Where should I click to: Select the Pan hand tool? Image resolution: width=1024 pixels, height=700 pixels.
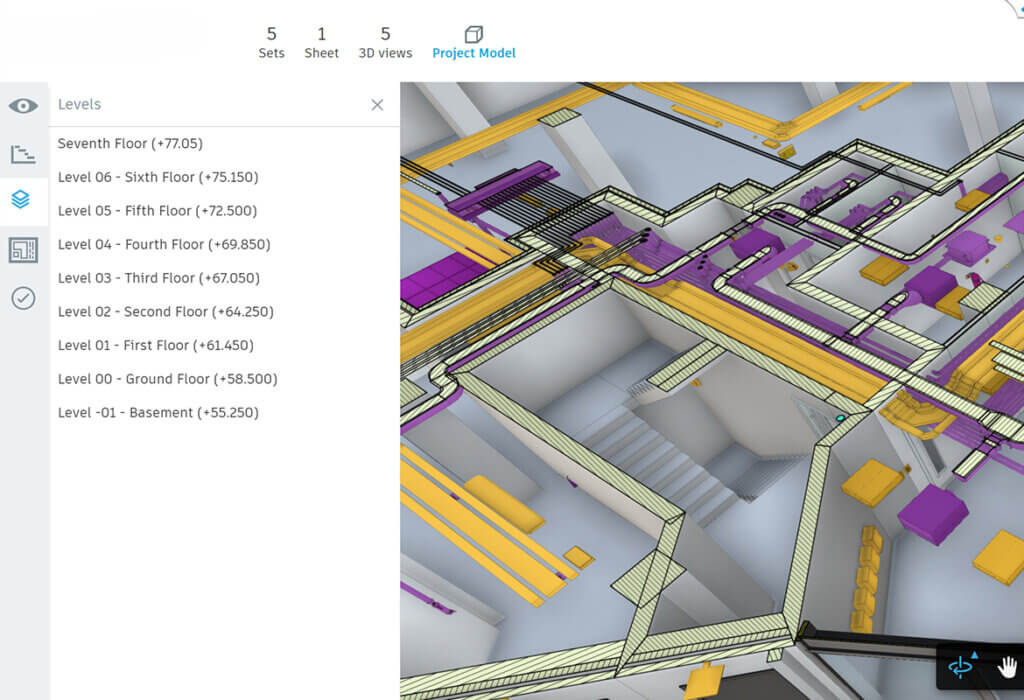click(x=1006, y=667)
